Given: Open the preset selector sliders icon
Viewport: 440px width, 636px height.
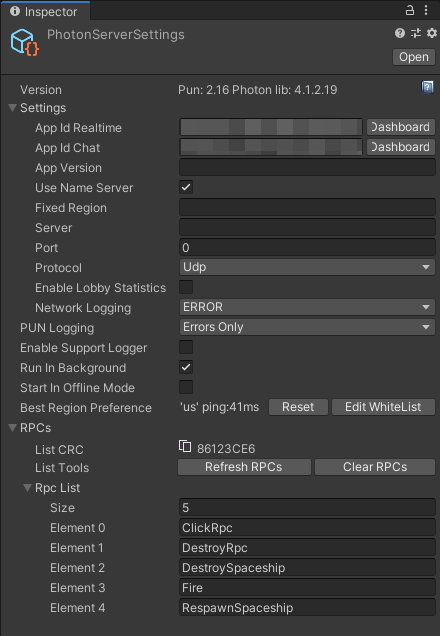Looking at the screenshot, I should point(416,33).
